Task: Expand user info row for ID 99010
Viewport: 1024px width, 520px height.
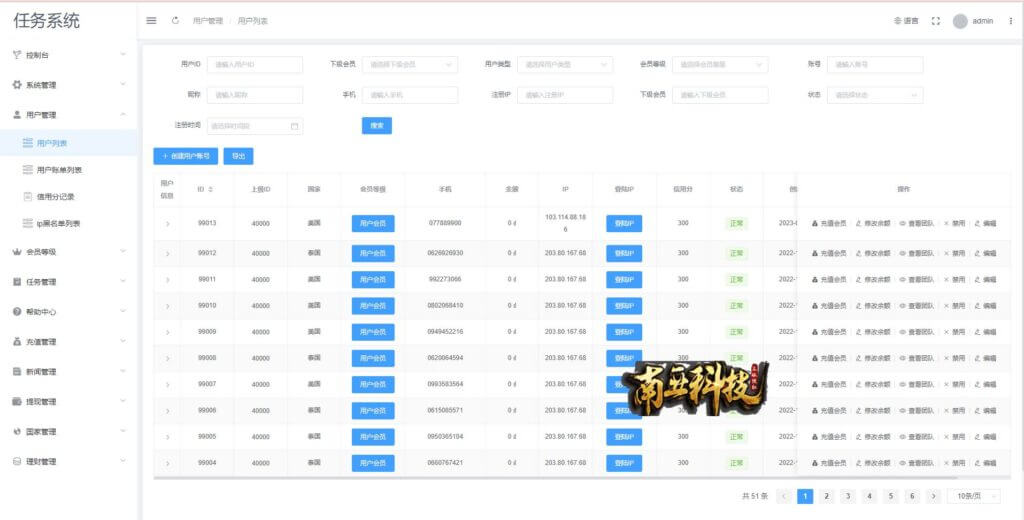Action: [167, 306]
